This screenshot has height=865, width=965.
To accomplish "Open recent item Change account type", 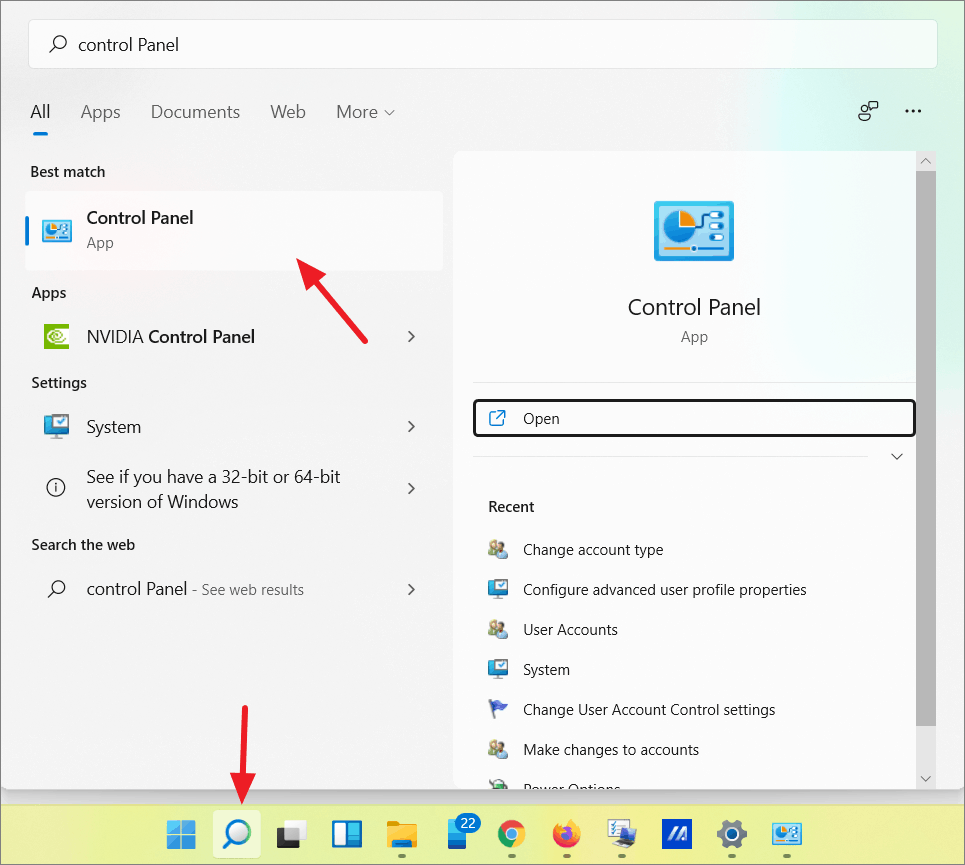I will 593,549.
